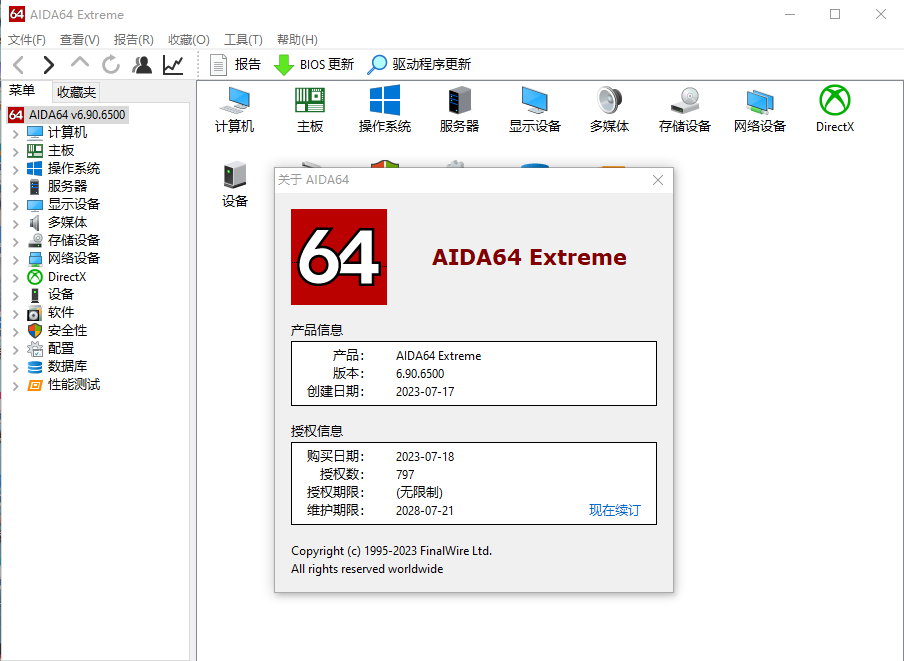Open the 计算机 icon in main panel

coord(235,110)
